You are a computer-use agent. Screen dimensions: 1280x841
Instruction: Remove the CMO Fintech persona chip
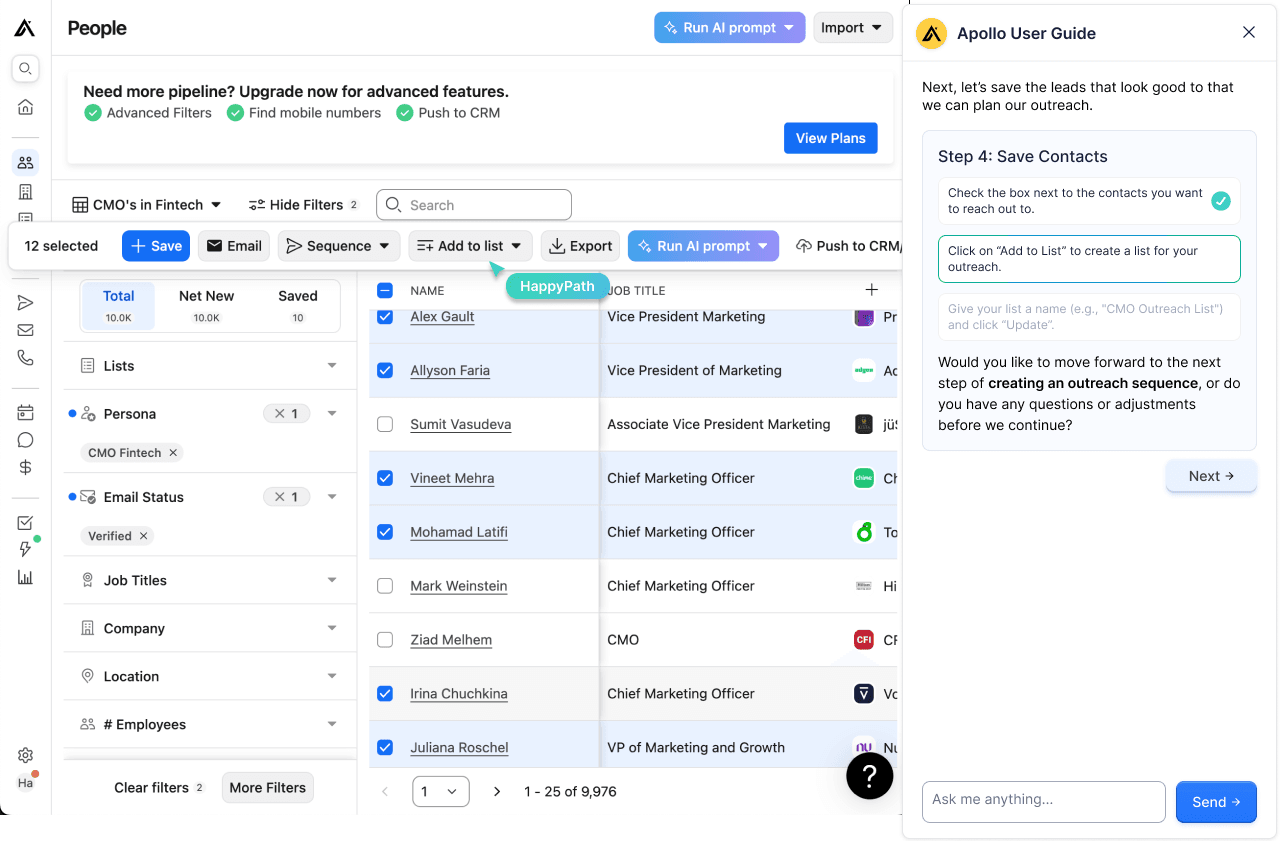tap(173, 453)
